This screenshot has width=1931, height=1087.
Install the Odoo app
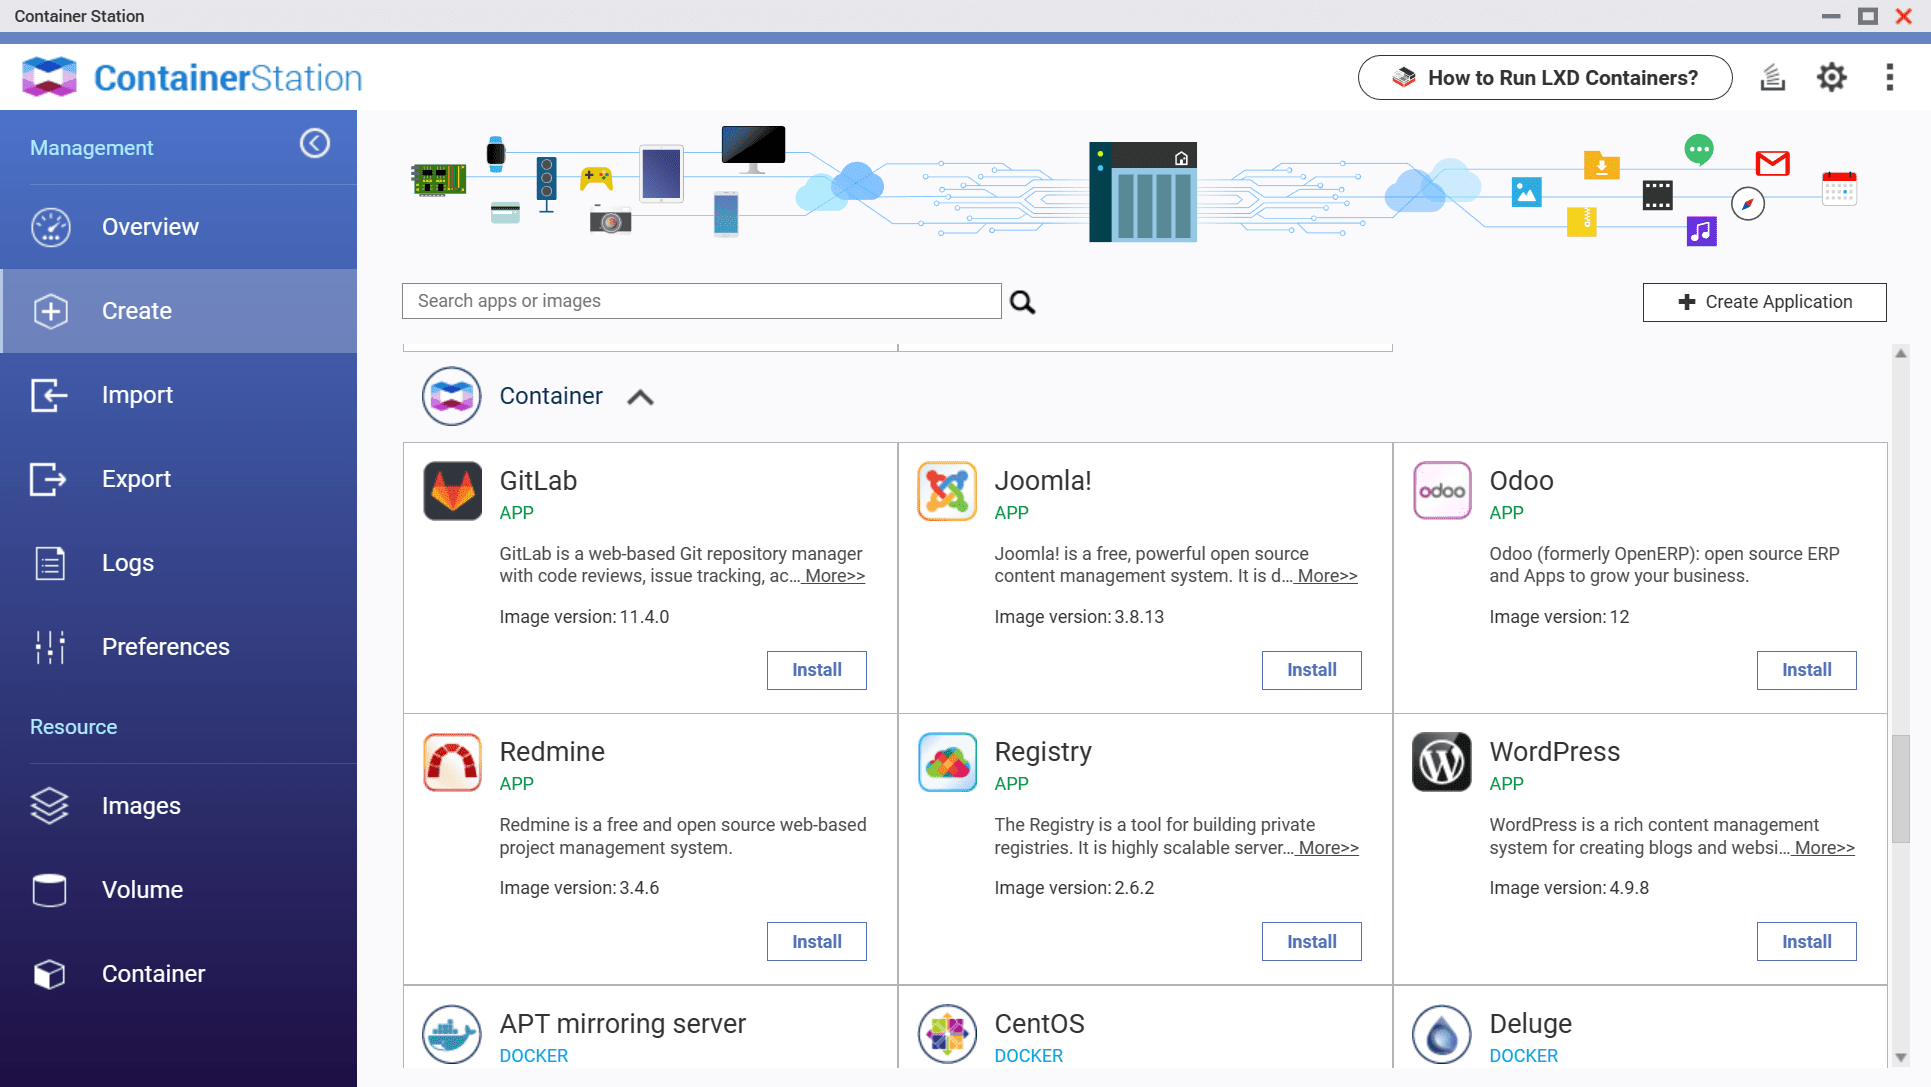click(x=1806, y=670)
